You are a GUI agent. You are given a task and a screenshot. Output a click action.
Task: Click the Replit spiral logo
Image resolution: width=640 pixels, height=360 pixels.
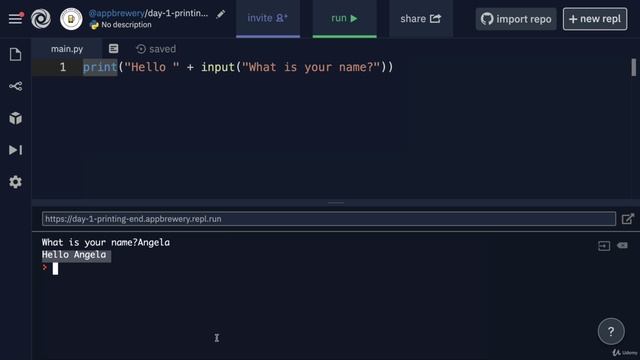(41, 18)
